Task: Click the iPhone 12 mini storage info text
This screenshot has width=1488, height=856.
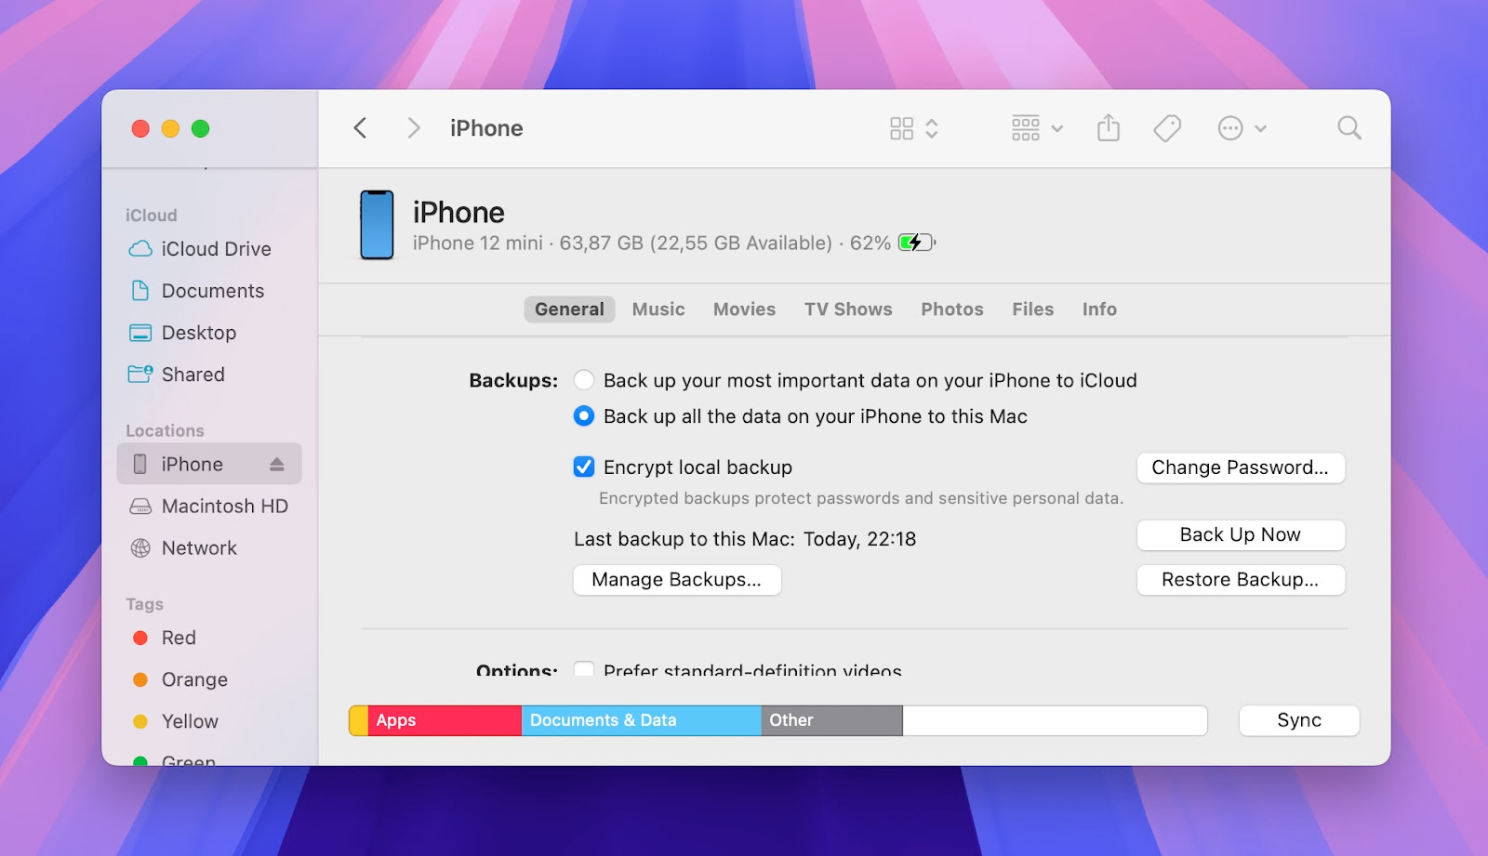Action: [x=652, y=243]
